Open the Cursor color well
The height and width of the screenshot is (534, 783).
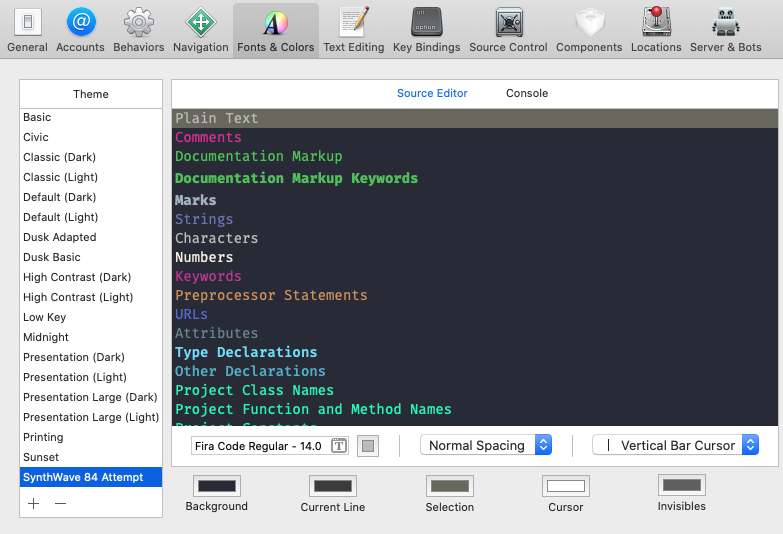click(566, 486)
